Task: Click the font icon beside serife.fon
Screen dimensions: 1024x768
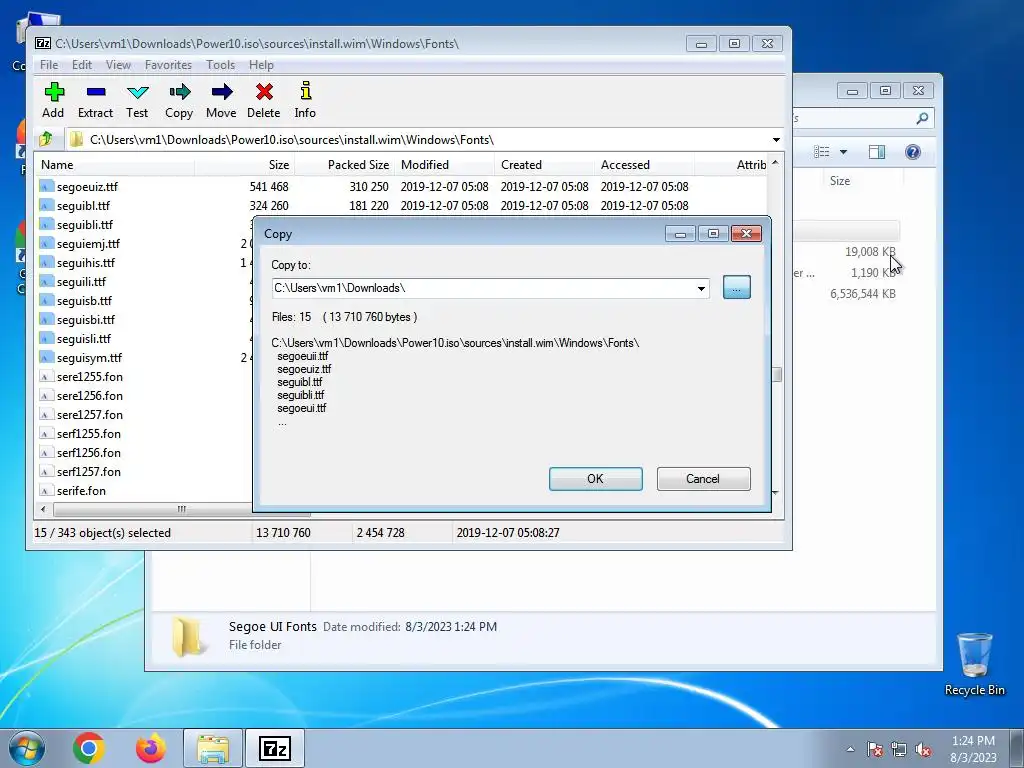Action: click(46, 490)
